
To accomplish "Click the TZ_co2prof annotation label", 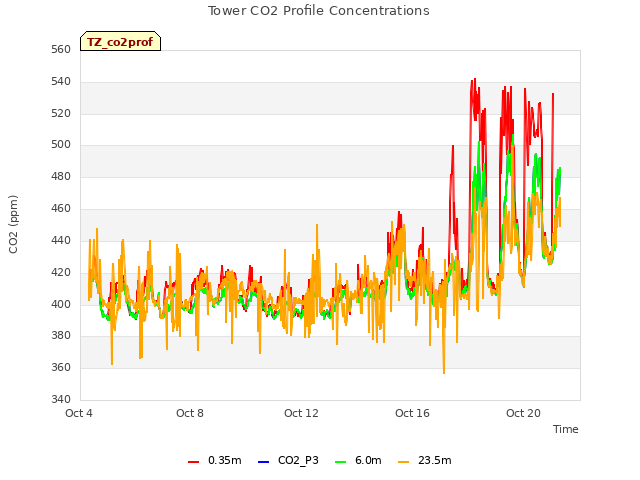I will (120, 42).
